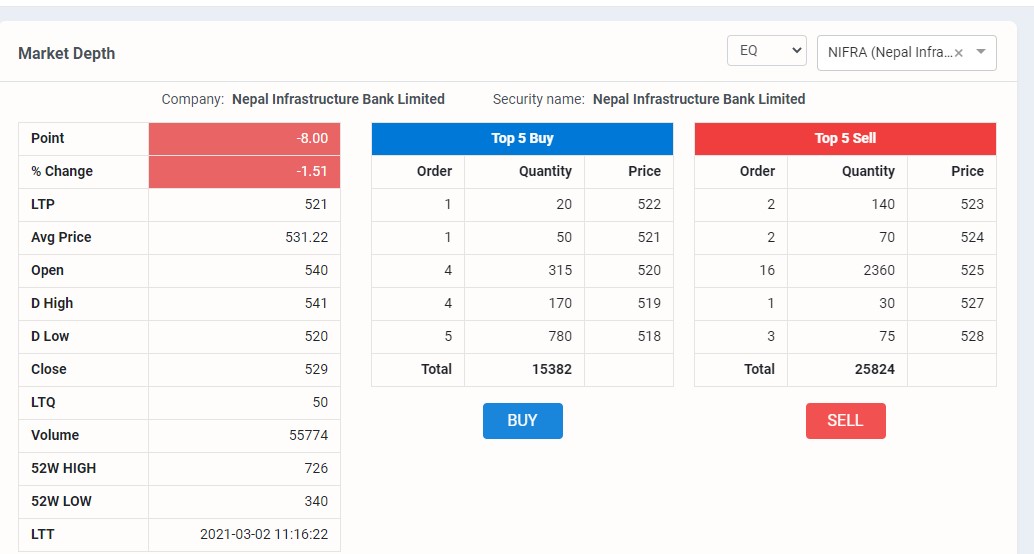Click the sell total quantity 25824
The height and width of the screenshot is (554, 1034).
coord(875,369)
